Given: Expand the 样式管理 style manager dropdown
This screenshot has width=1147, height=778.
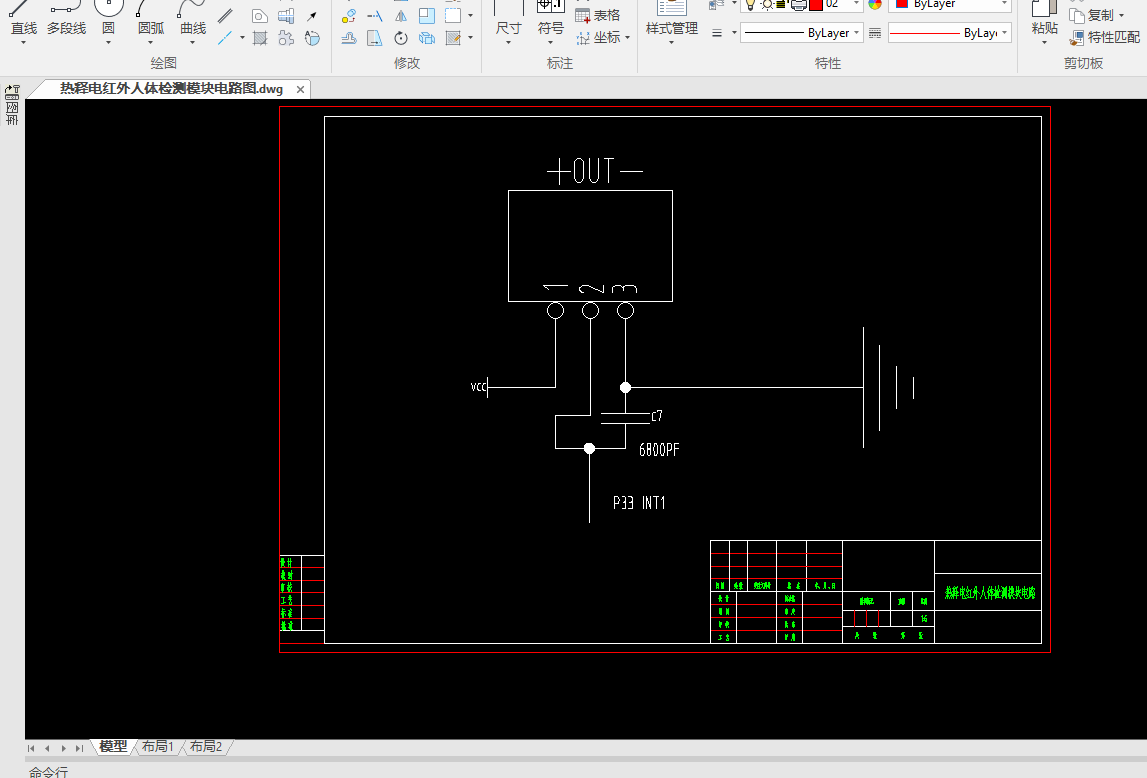Looking at the screenshot, I should click(672, 42).
